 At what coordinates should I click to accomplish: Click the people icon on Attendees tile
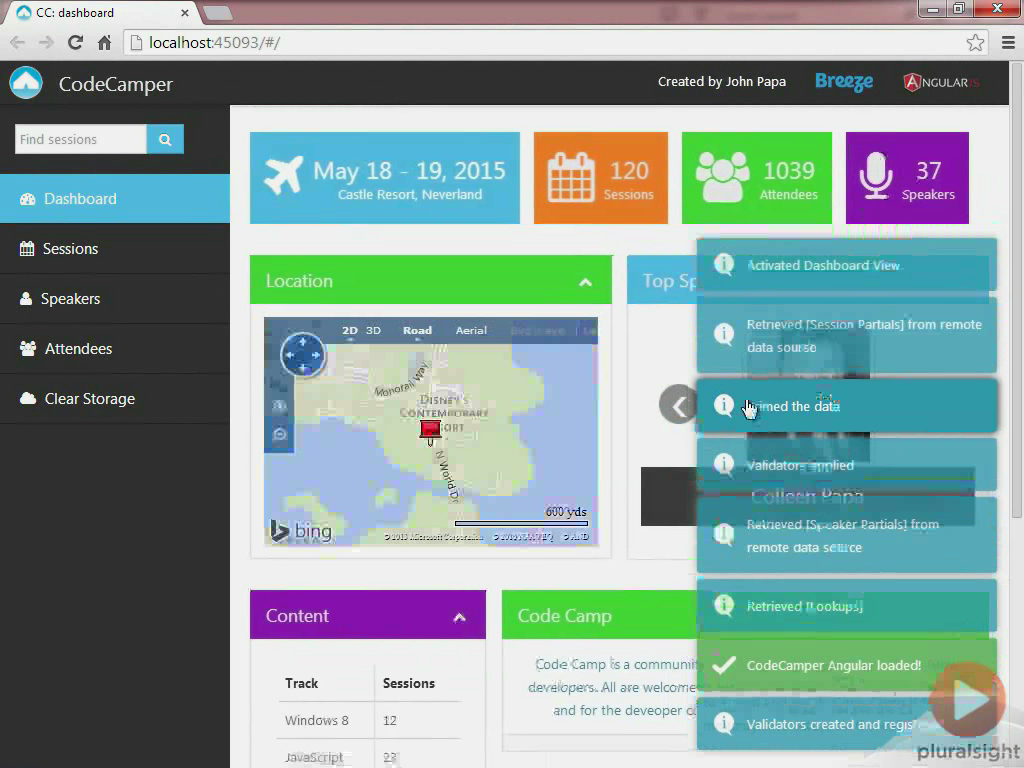[x=722, y=177]
